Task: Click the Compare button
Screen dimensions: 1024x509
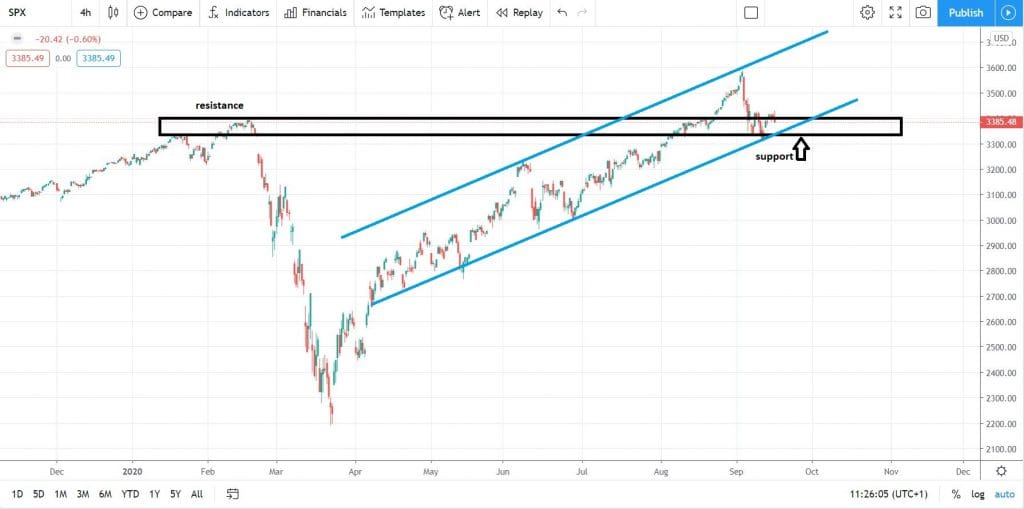Action: pyautogui.click(x=163, y=13)
